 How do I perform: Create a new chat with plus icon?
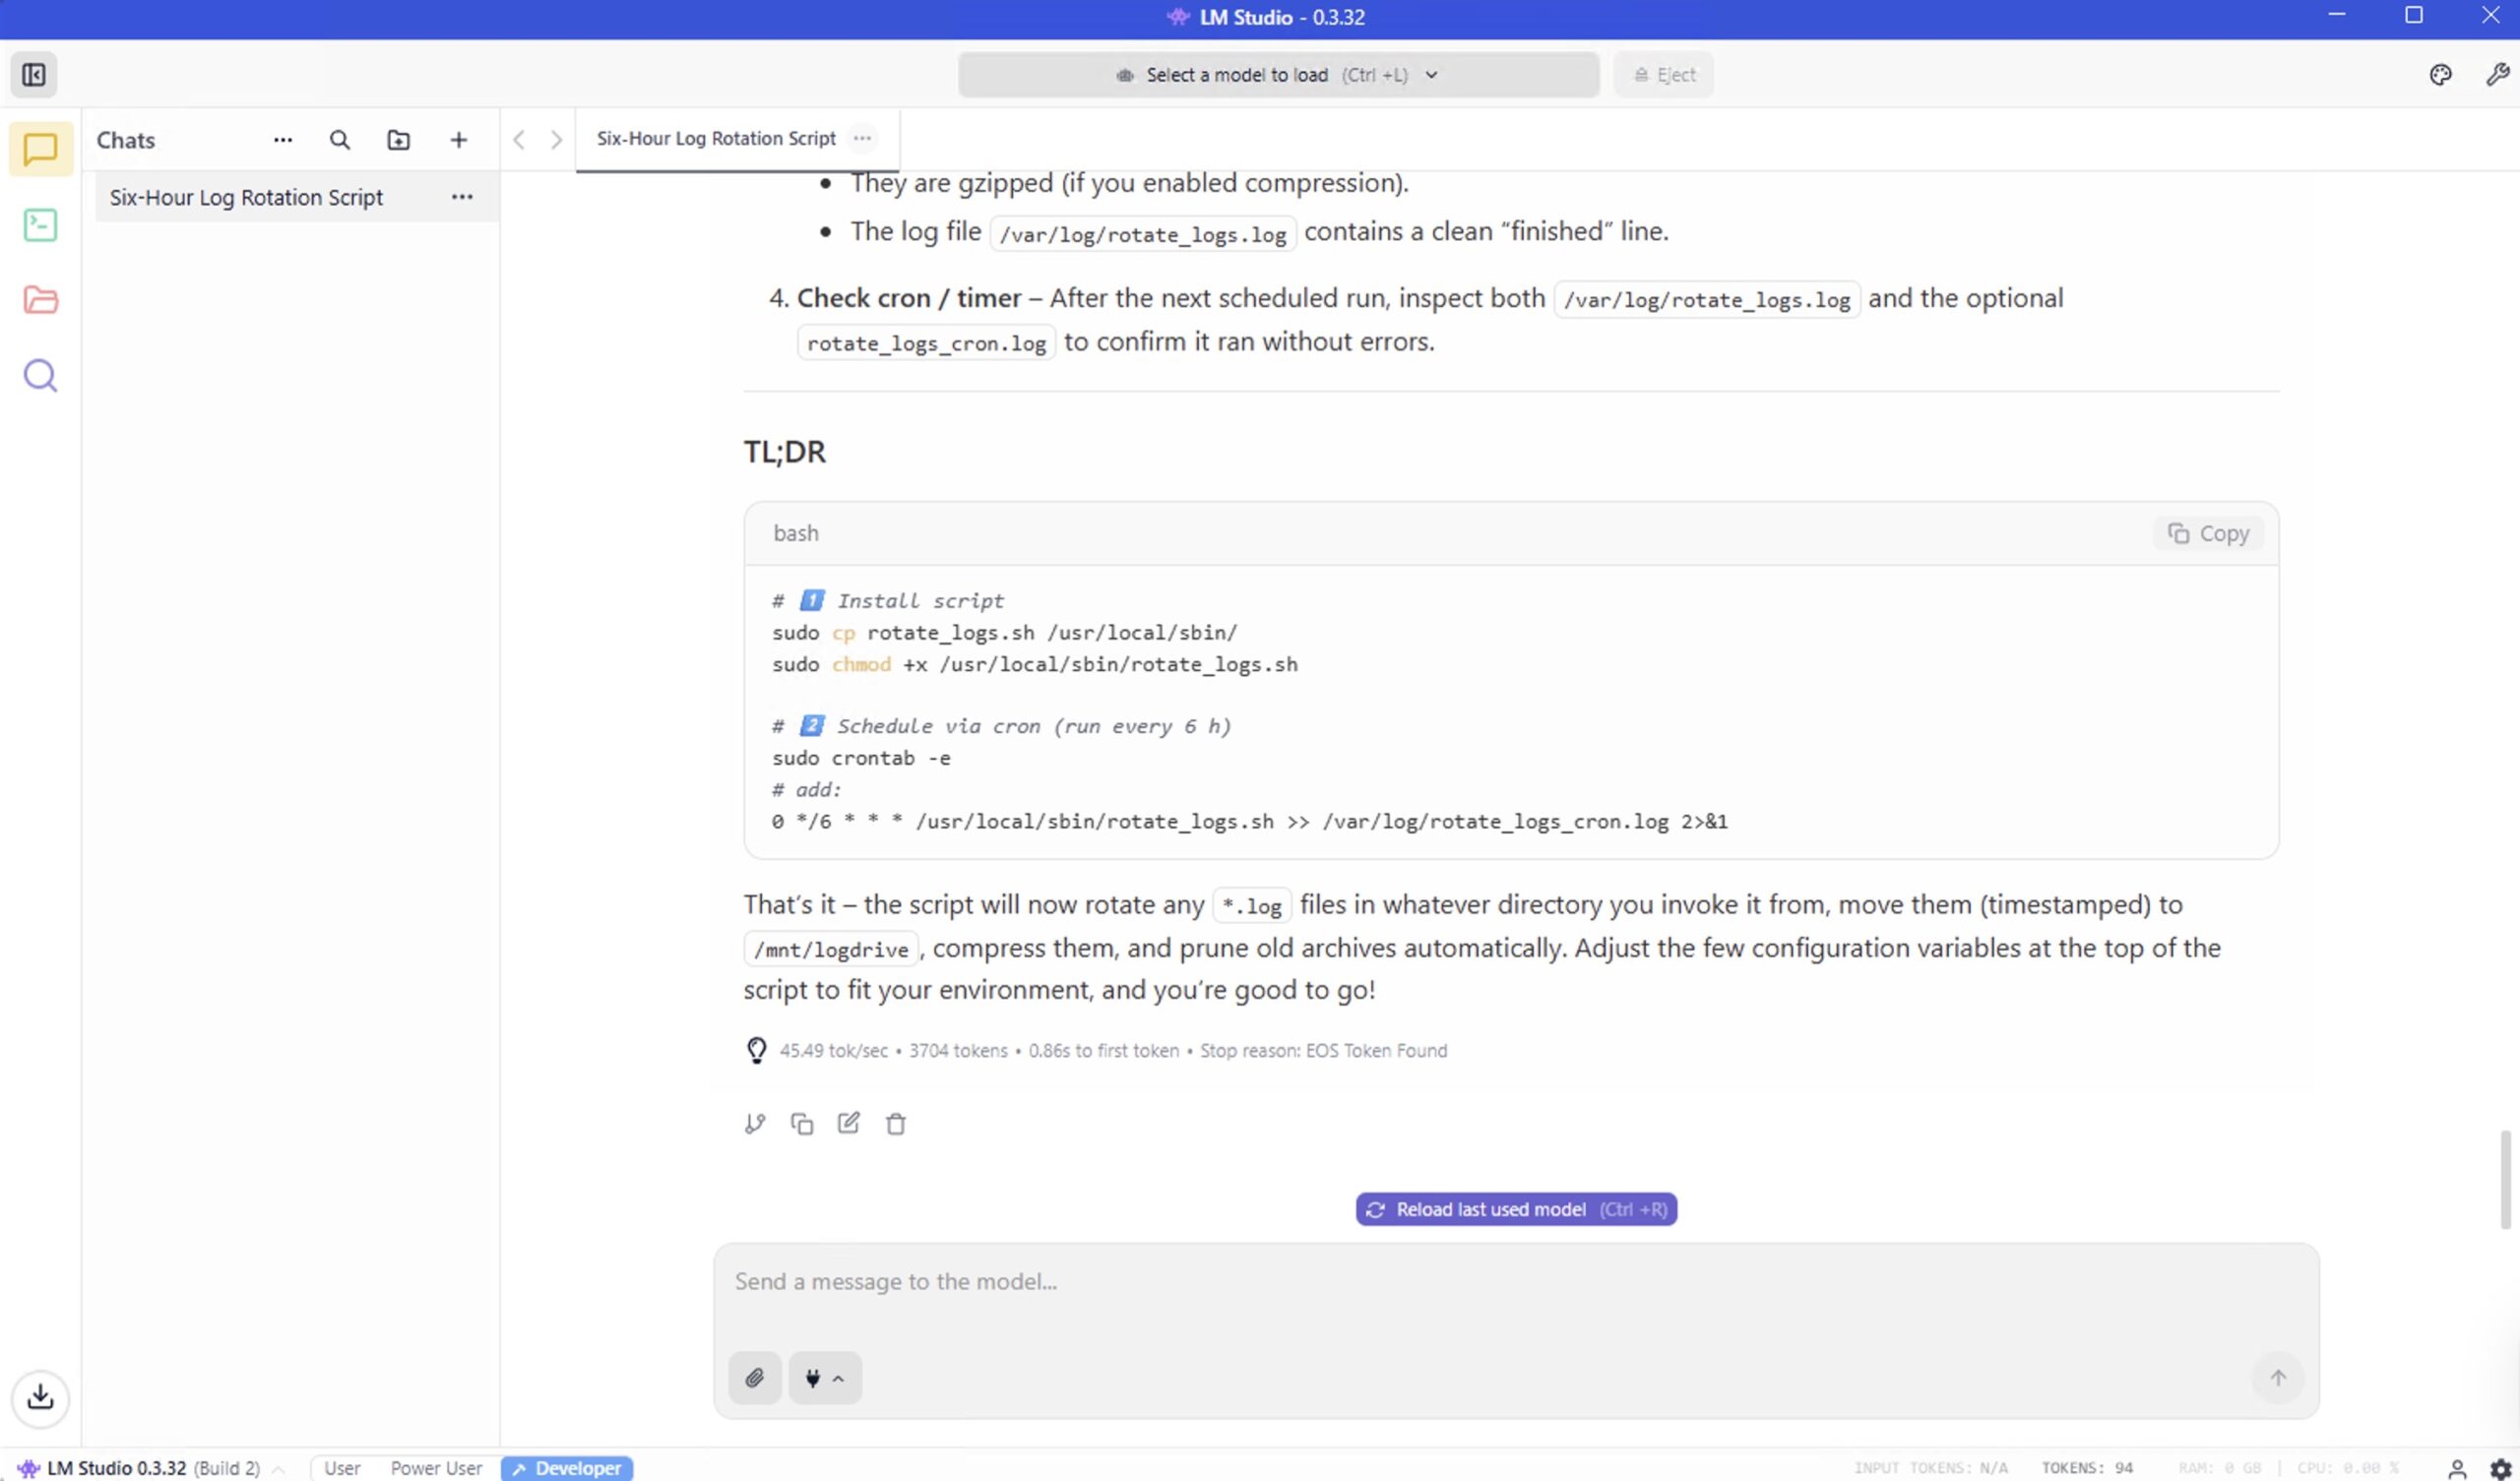tap(458, 140)
